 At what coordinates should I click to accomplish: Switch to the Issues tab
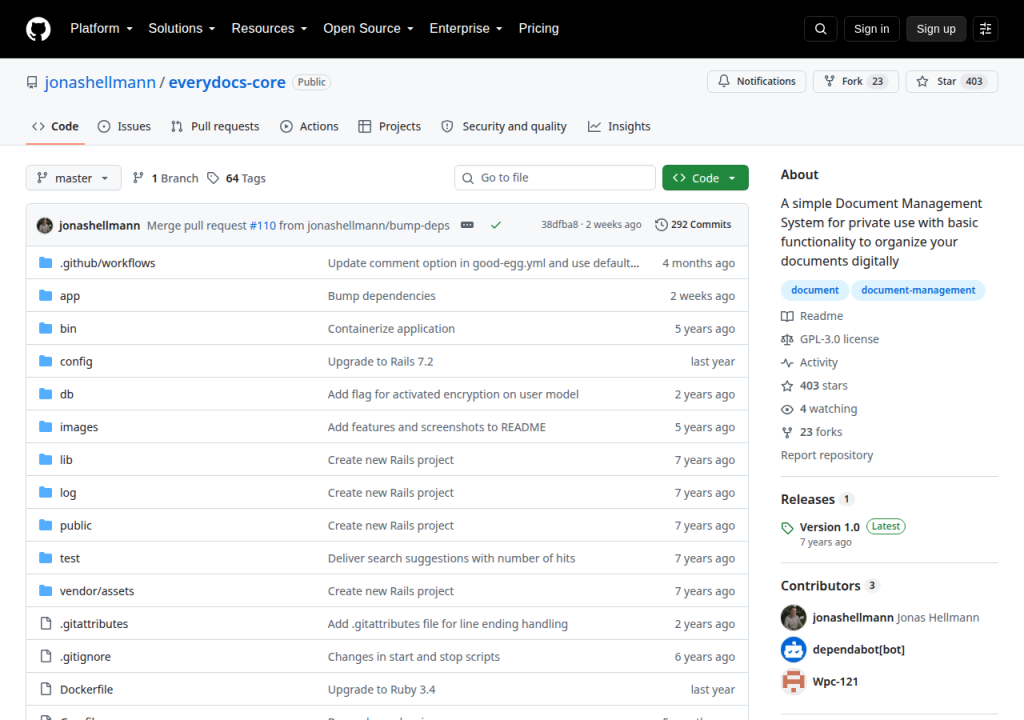tap(124, 127)
